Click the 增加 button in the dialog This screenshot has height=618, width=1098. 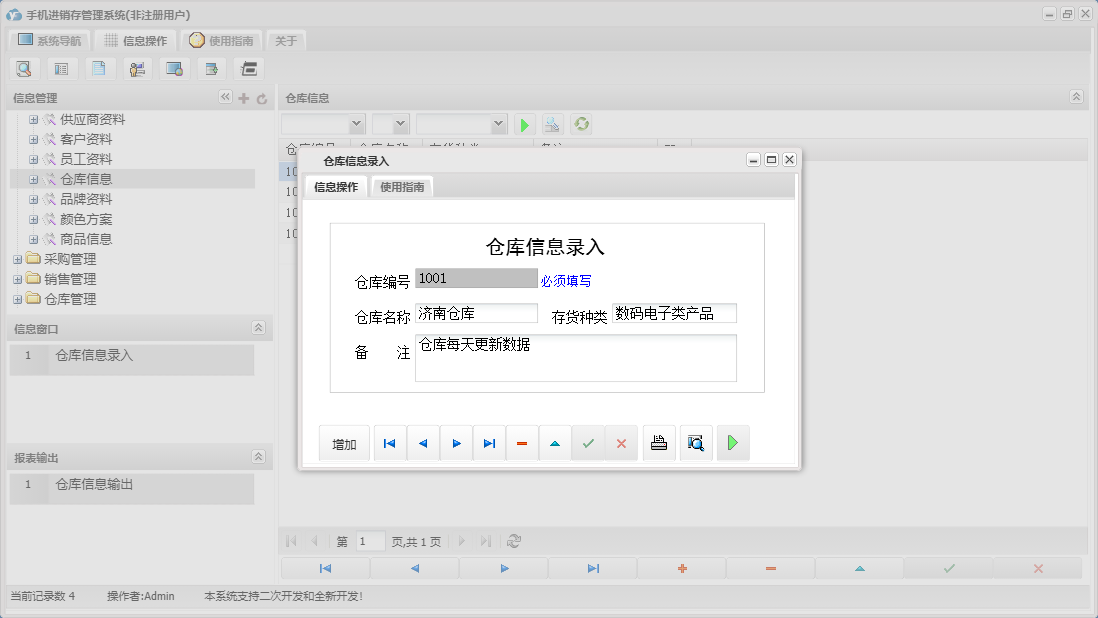tap(343, 442)
